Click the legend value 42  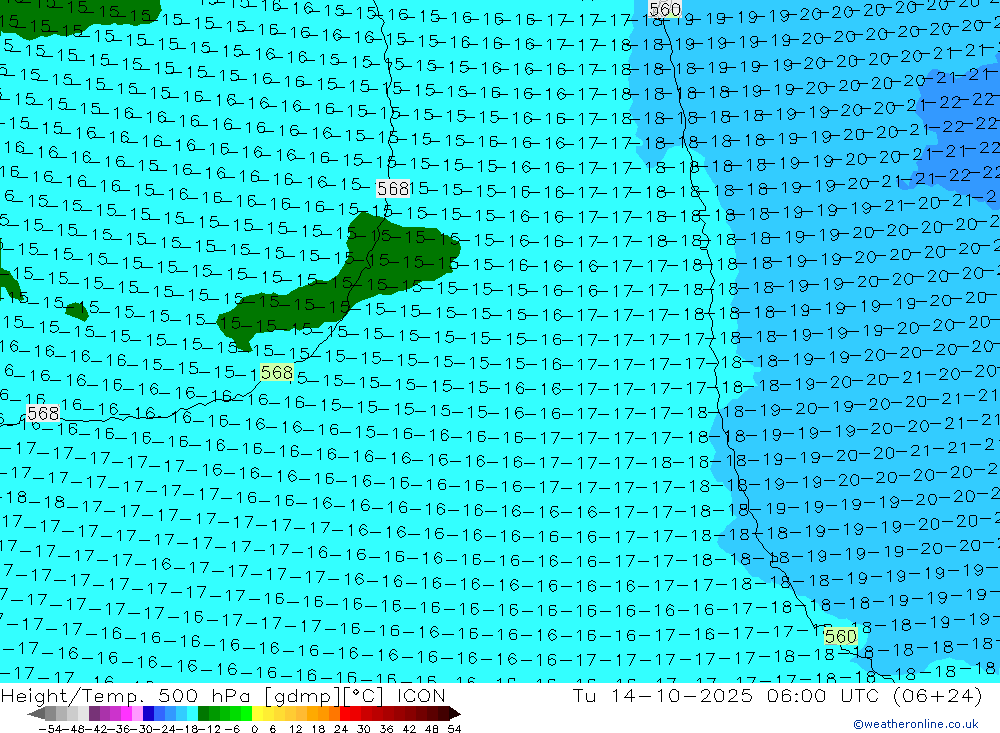pyautogui.click(x=409, y=729)
